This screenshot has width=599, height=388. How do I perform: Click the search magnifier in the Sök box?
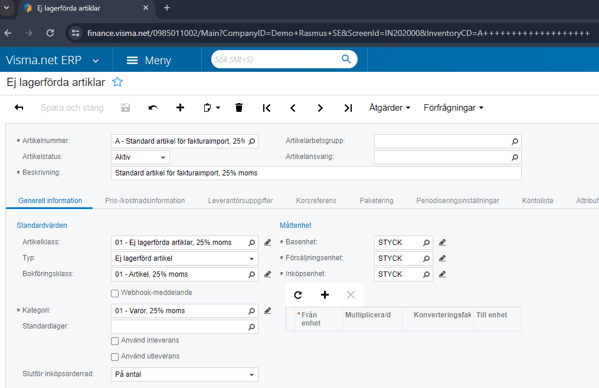pos(346,59)
